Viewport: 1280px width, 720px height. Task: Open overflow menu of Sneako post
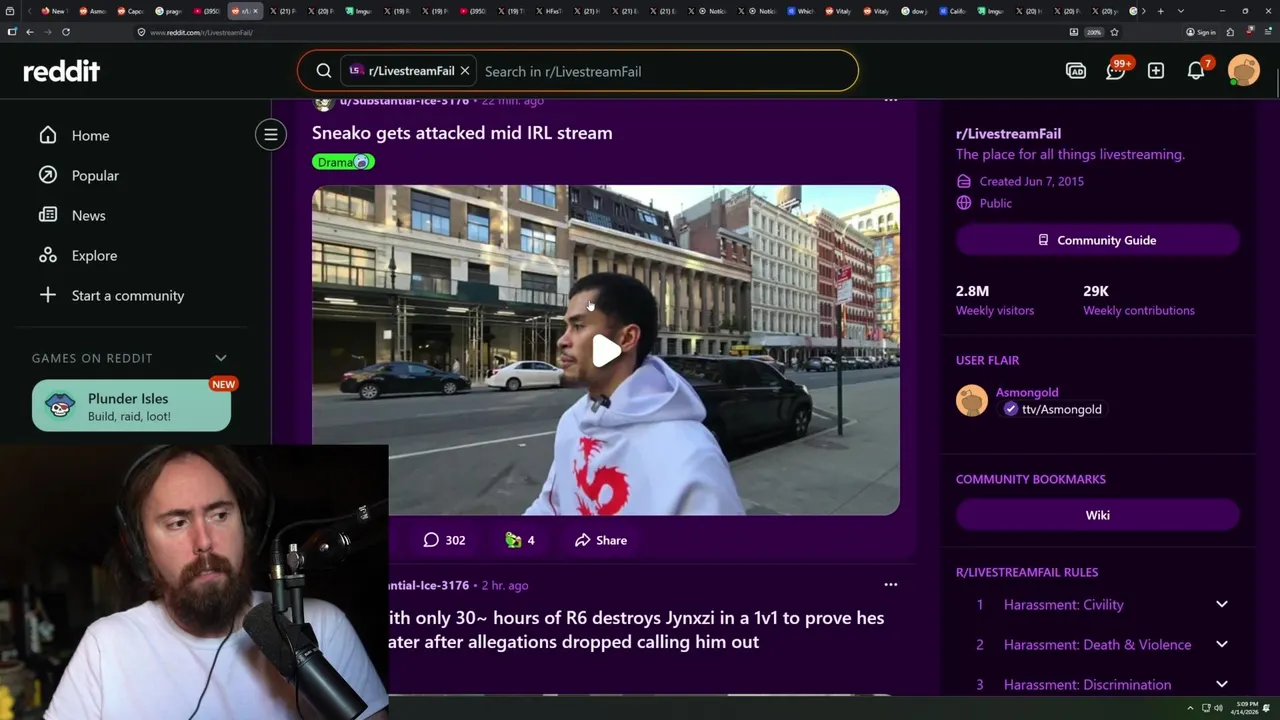coord(891,100)
